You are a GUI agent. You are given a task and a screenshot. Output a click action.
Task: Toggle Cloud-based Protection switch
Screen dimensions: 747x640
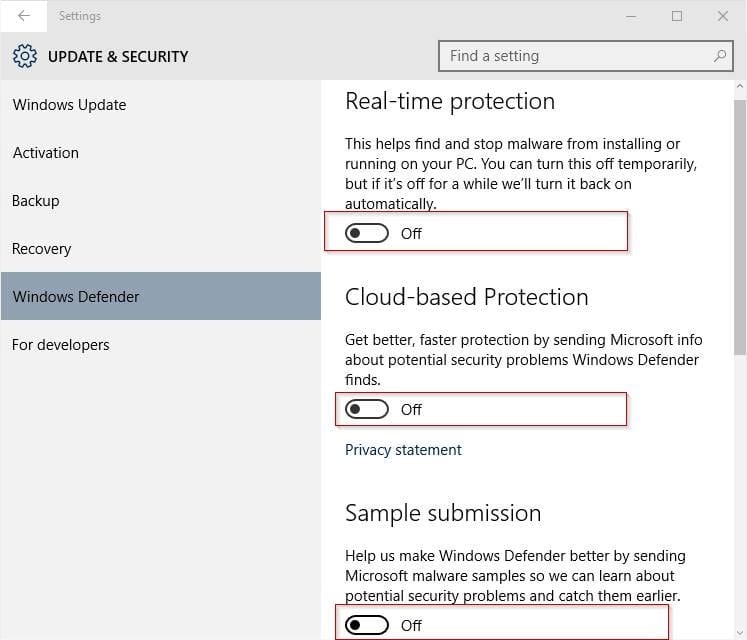click(367, 409)
